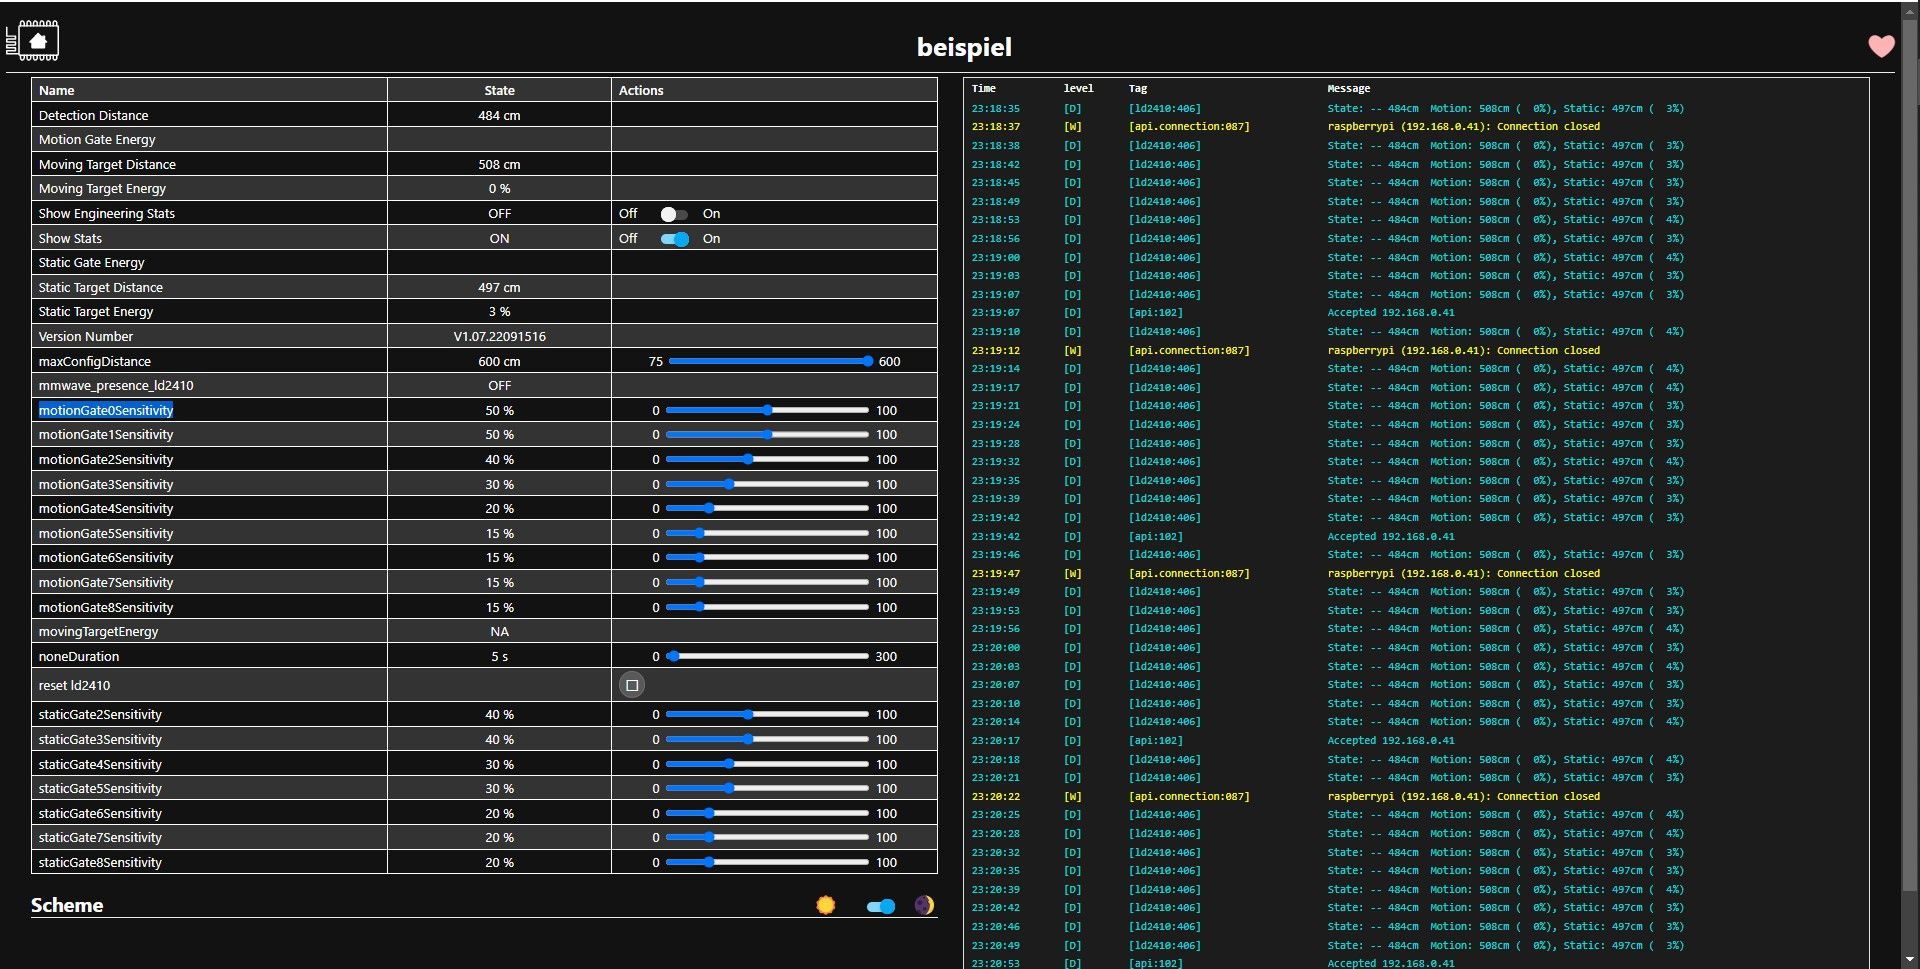The width and height of the screenshot is (1920, 969).
Task: Click the staticGate4Sensitivity slider
Action: pyautogui.click(x=767, y=764)
